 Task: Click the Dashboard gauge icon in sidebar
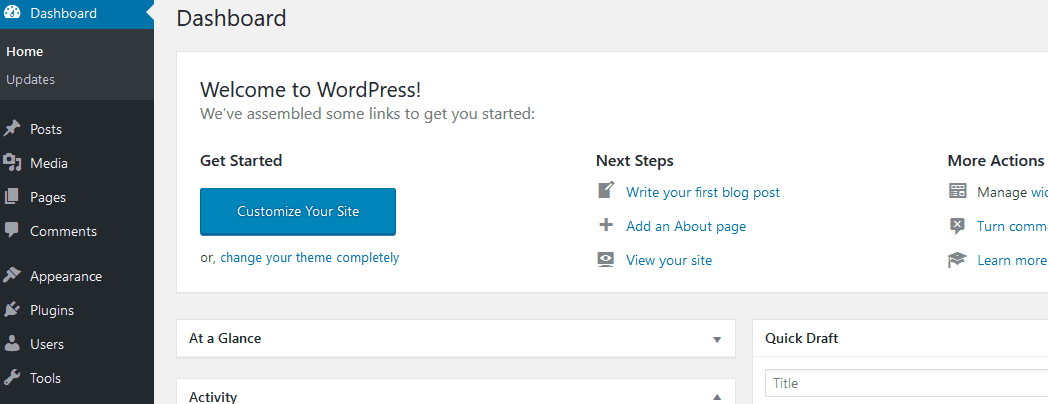pyautogui.click(x=12, y=13)
